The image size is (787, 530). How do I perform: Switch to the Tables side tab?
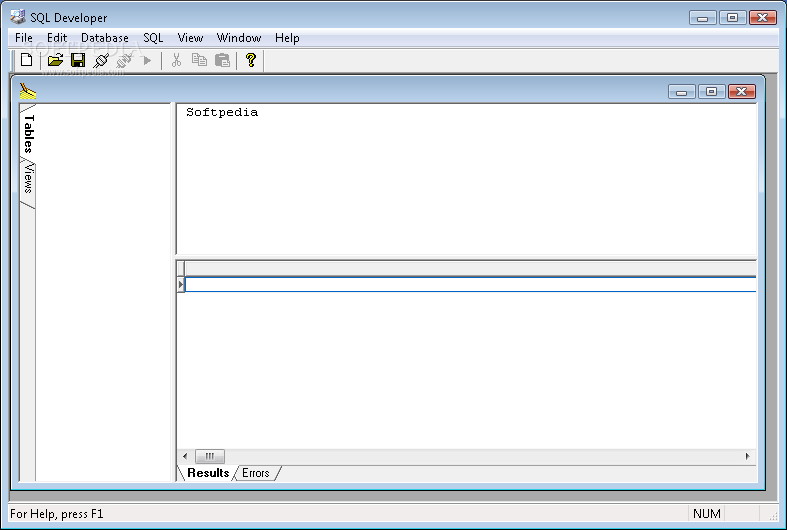(x=28, y=134)
